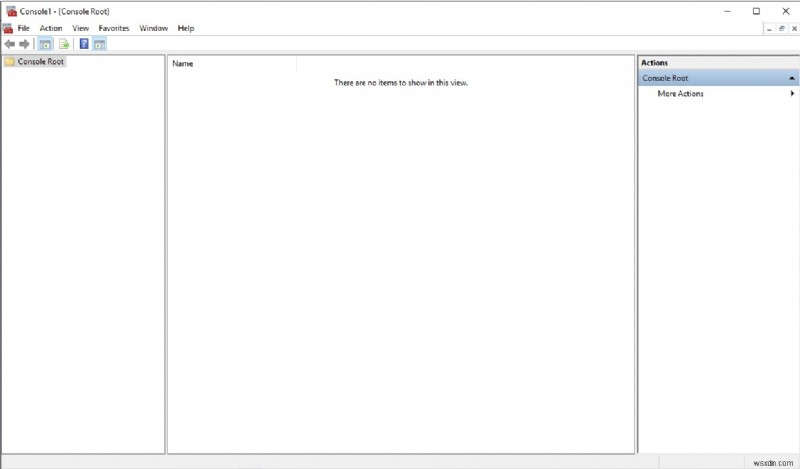Screen dimensions: 800x469
Task: Close the Console1 main window
Action: [x=786, y=11]
